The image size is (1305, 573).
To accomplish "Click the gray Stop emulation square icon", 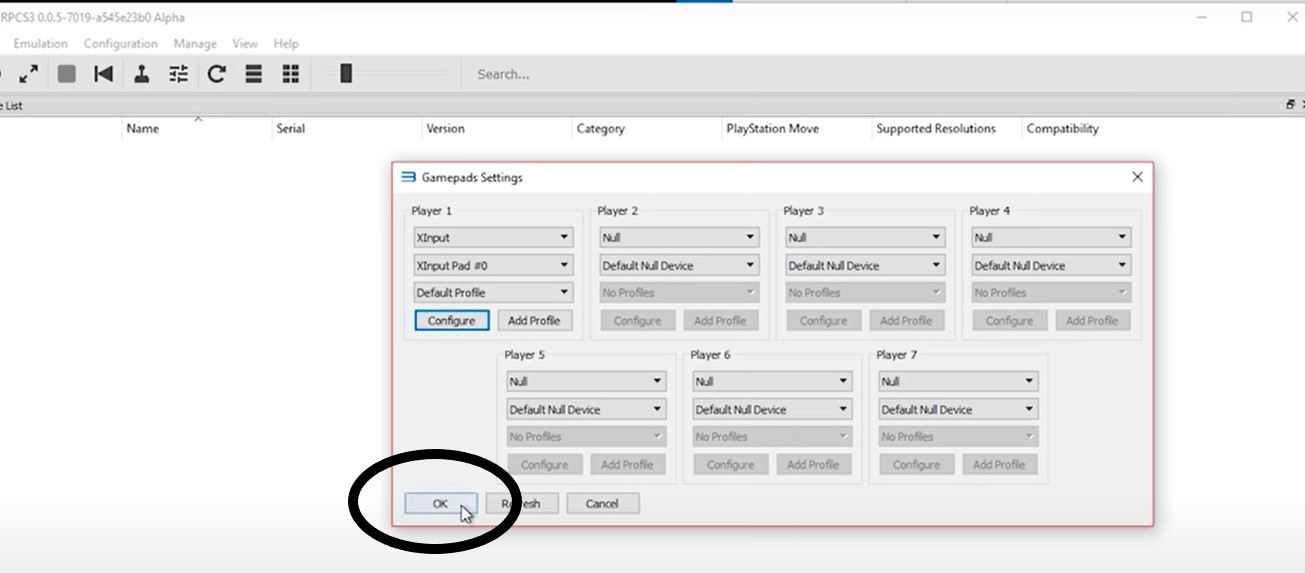I will [67, 74].
